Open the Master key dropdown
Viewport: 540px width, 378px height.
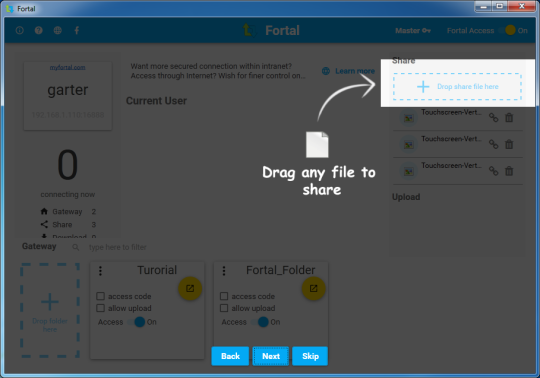click(413, 31)
